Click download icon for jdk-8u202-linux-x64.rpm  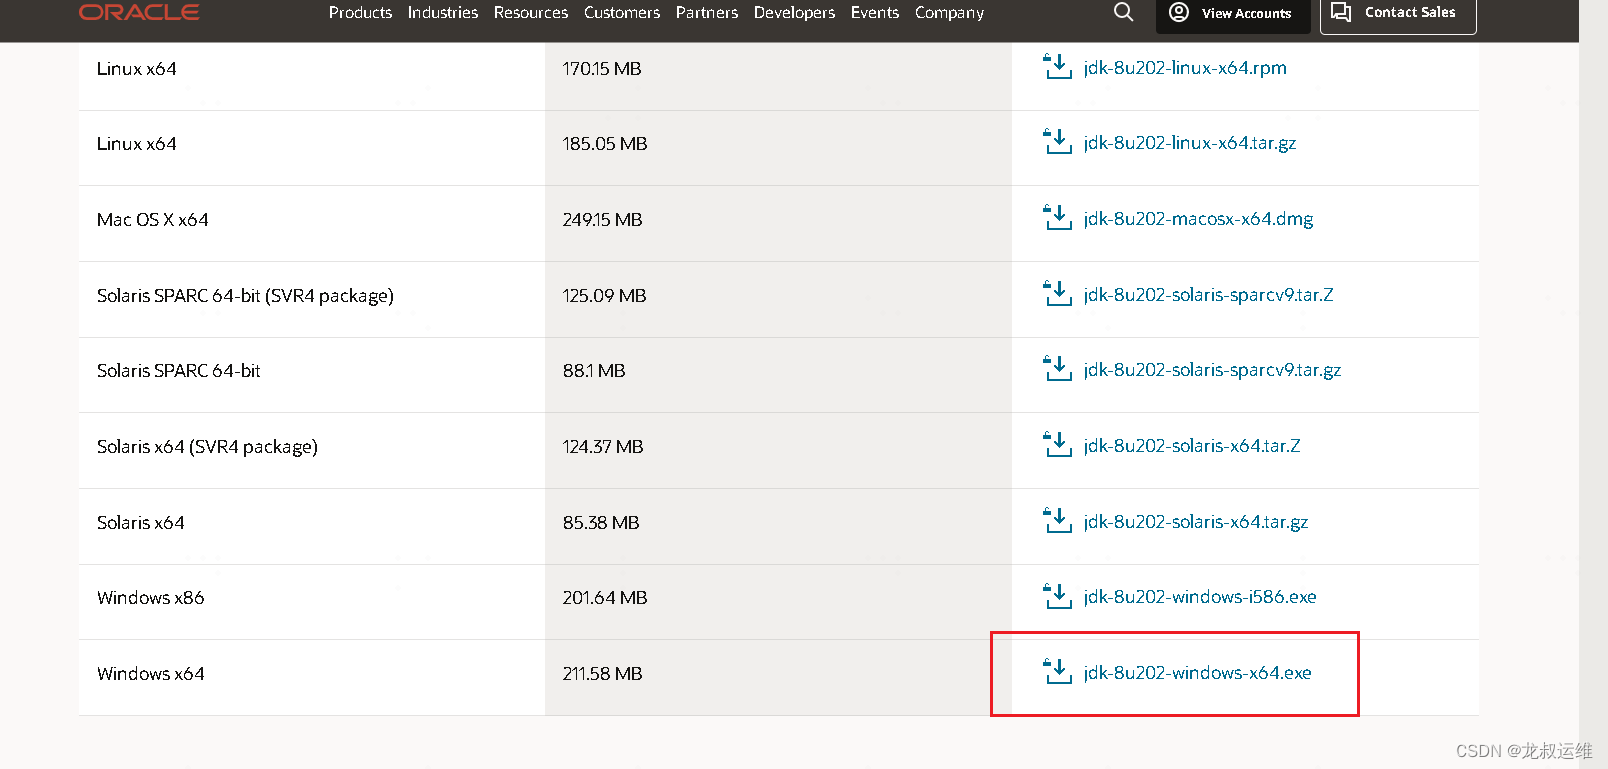(1057, 67)
